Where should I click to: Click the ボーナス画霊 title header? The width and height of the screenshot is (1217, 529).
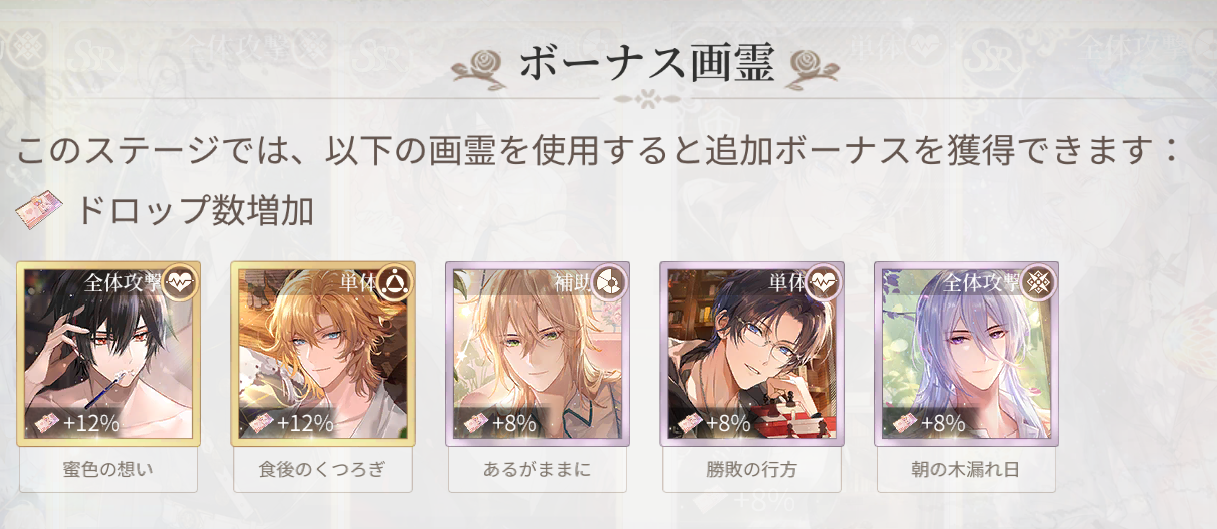[x=646, y=65]
